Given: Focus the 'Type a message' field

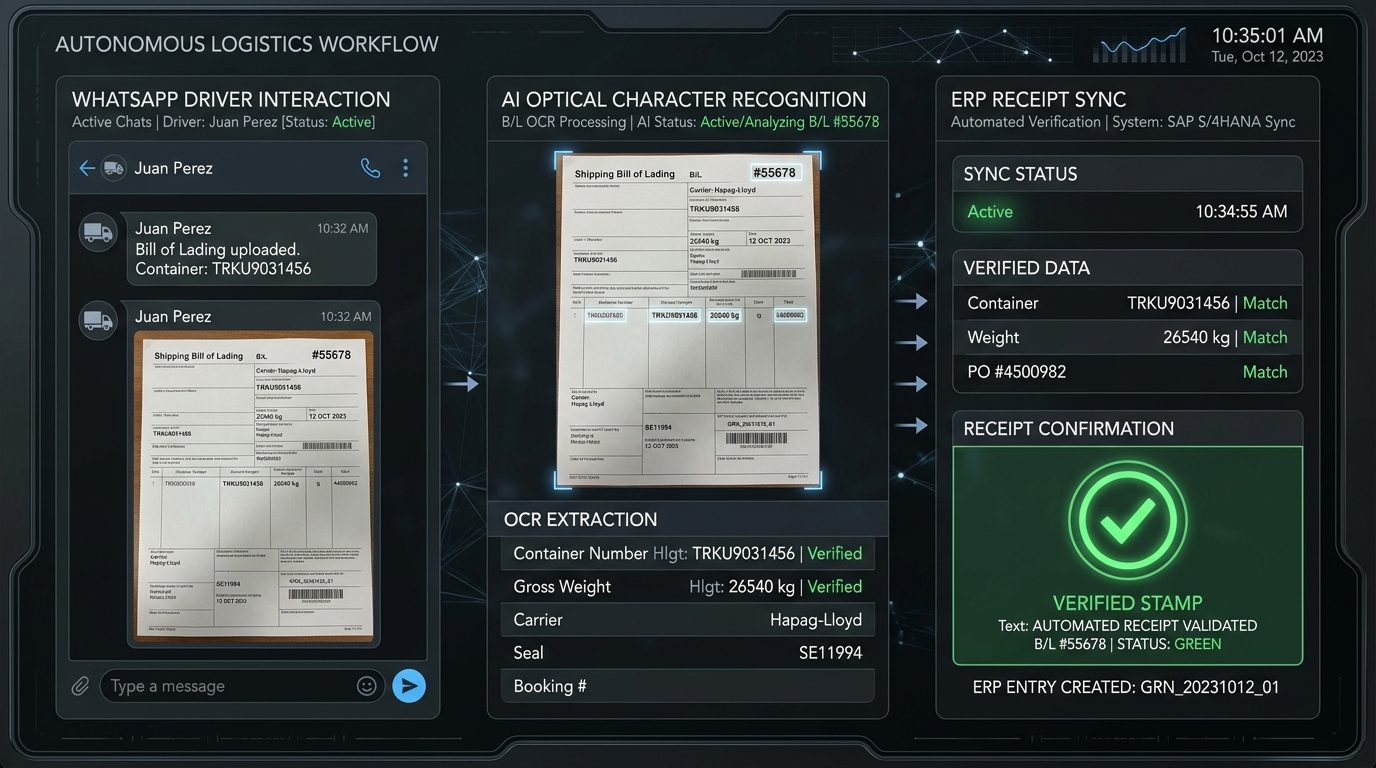Looking at the screenshot, I should 242,686.
